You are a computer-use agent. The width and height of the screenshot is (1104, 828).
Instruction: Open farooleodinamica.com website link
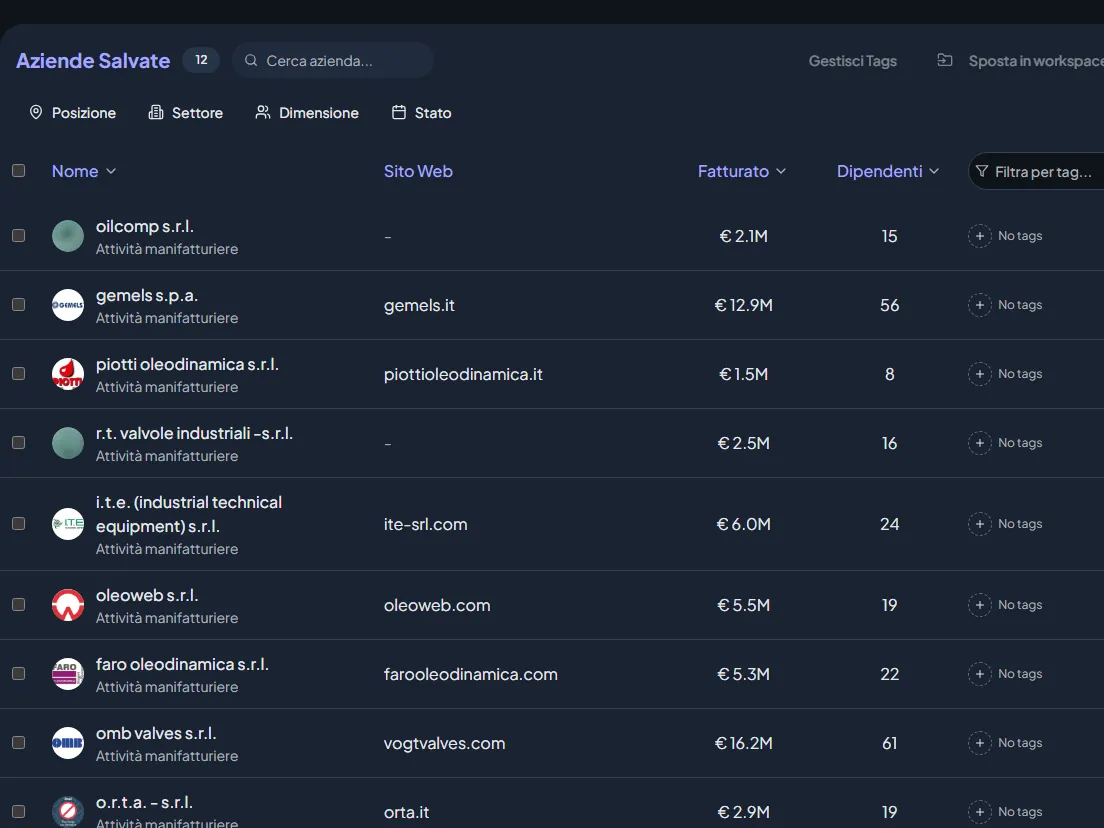click(x=470, y=674)
